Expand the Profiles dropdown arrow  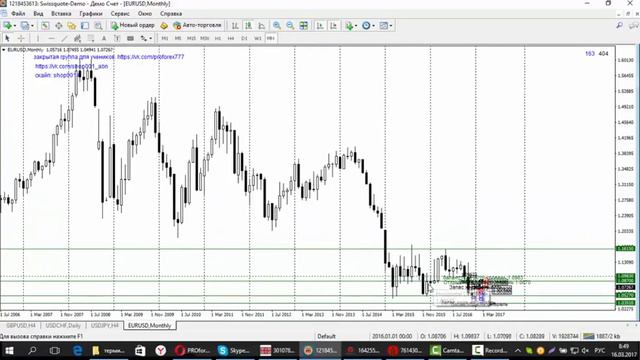[32, 26]
